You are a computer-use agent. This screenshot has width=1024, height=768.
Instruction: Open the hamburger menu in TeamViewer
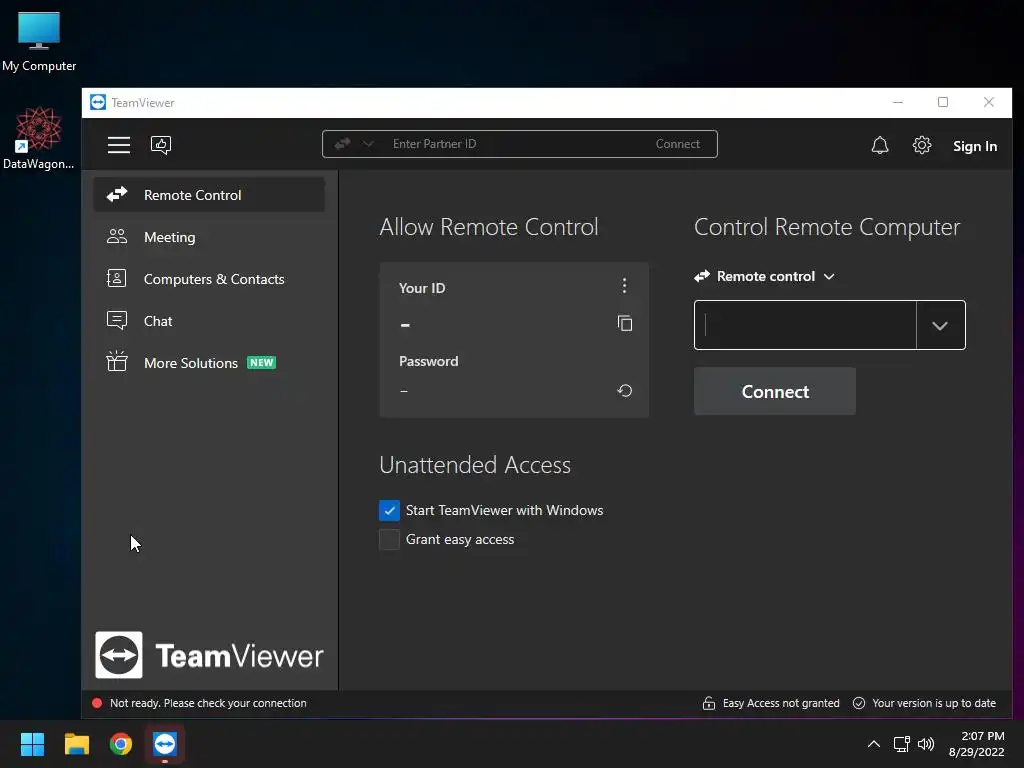pos(119,145)
